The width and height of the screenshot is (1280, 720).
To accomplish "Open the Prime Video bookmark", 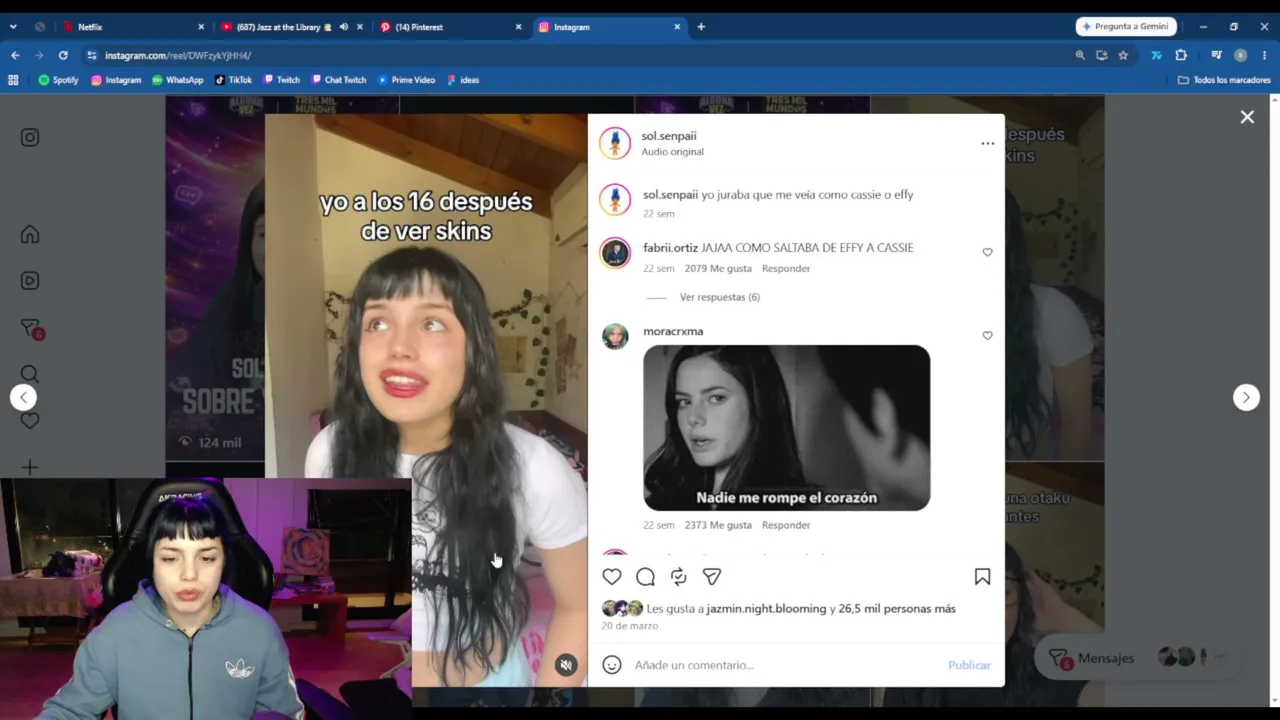I will [x=407, y=80].
